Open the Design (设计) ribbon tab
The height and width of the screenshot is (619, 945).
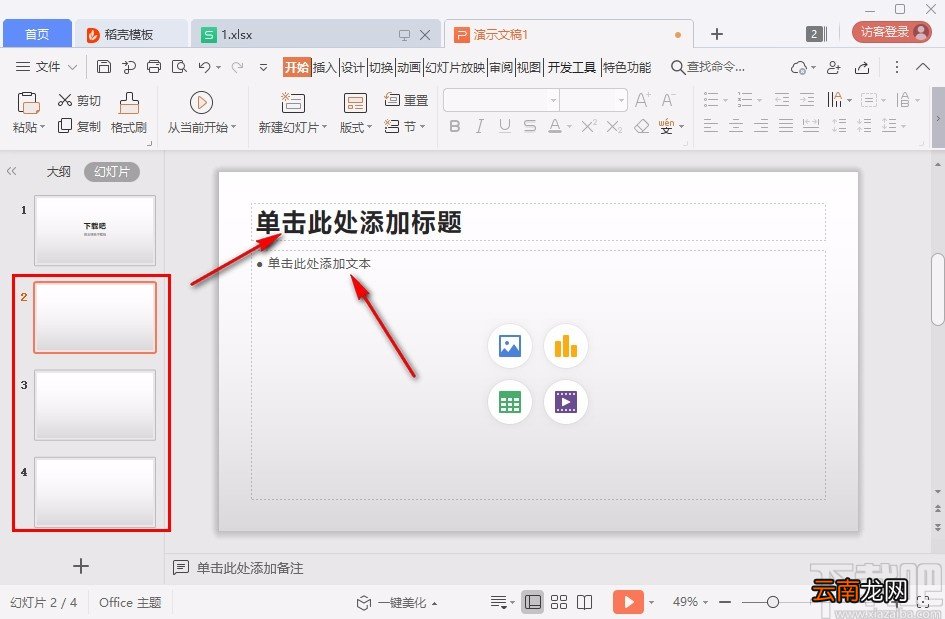[x=353, y=68]
